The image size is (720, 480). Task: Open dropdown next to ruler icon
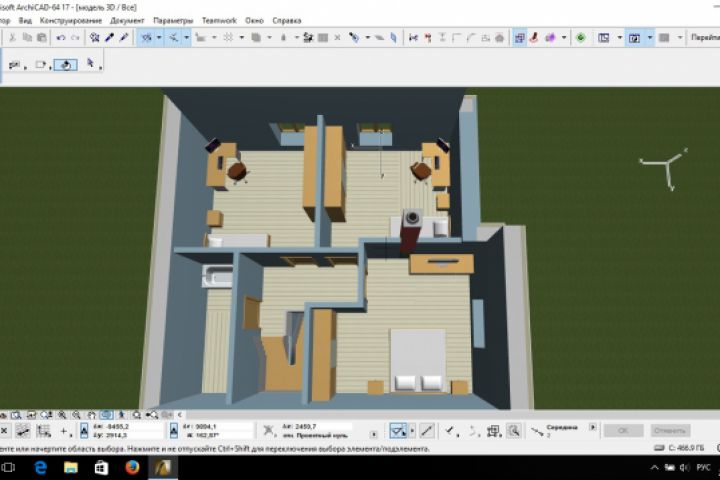[214, 38]
